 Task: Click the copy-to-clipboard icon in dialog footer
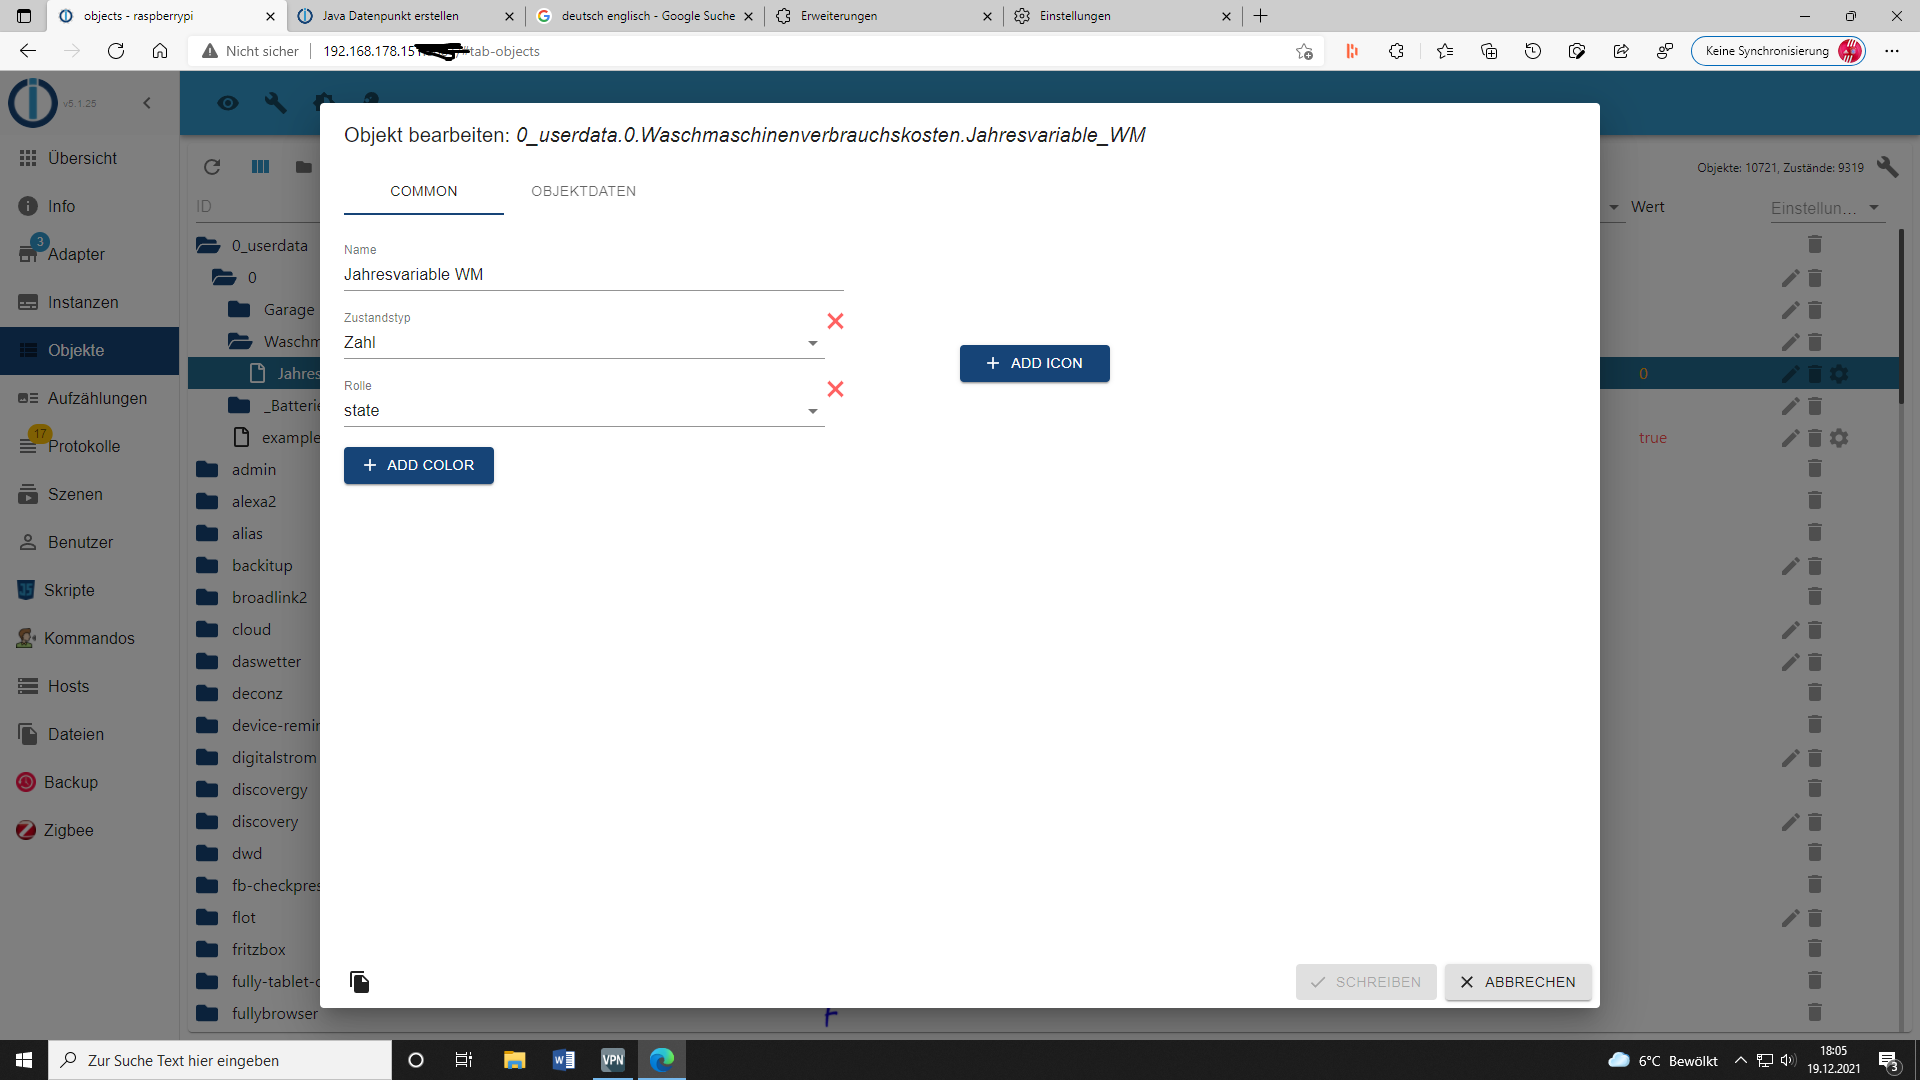coord(360,982)
